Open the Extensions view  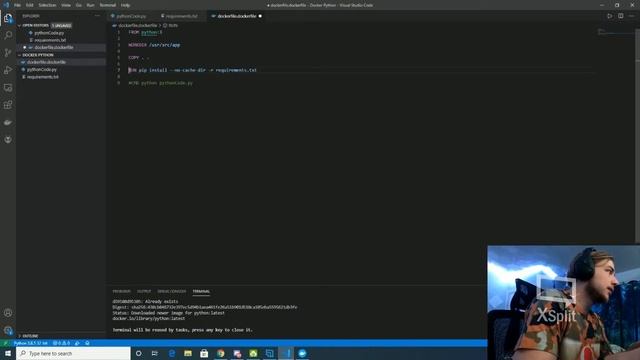pyautogui.click(x=8, y=105)
